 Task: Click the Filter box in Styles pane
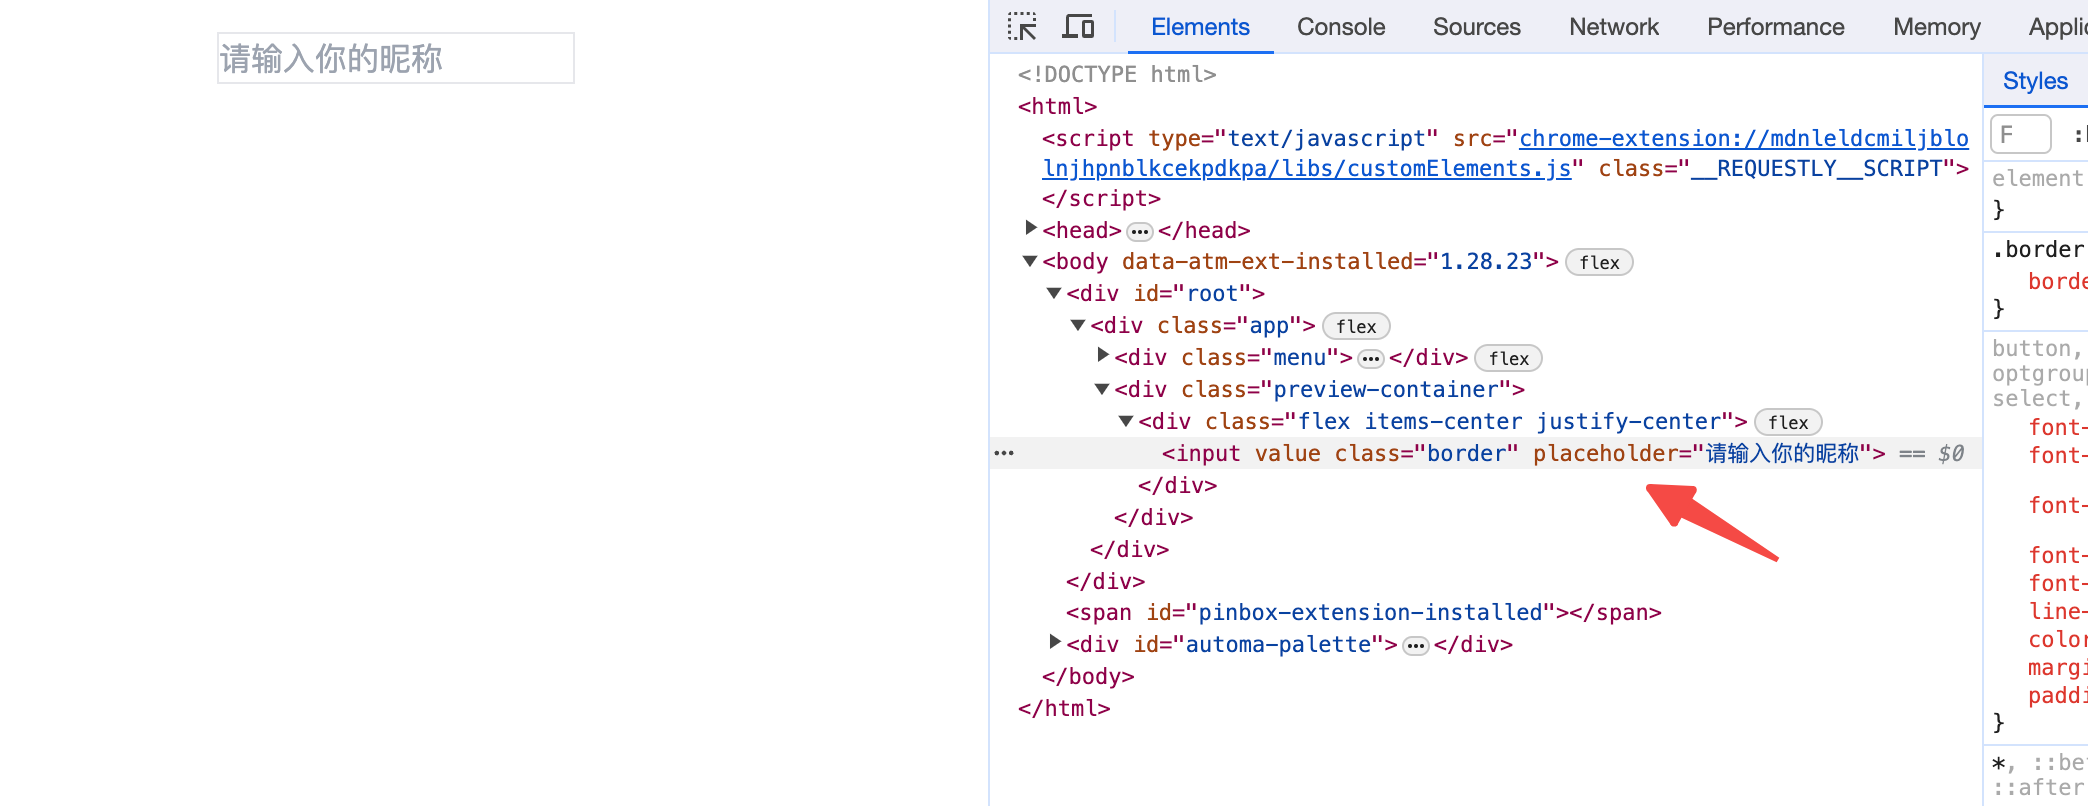click(2020, 134)
